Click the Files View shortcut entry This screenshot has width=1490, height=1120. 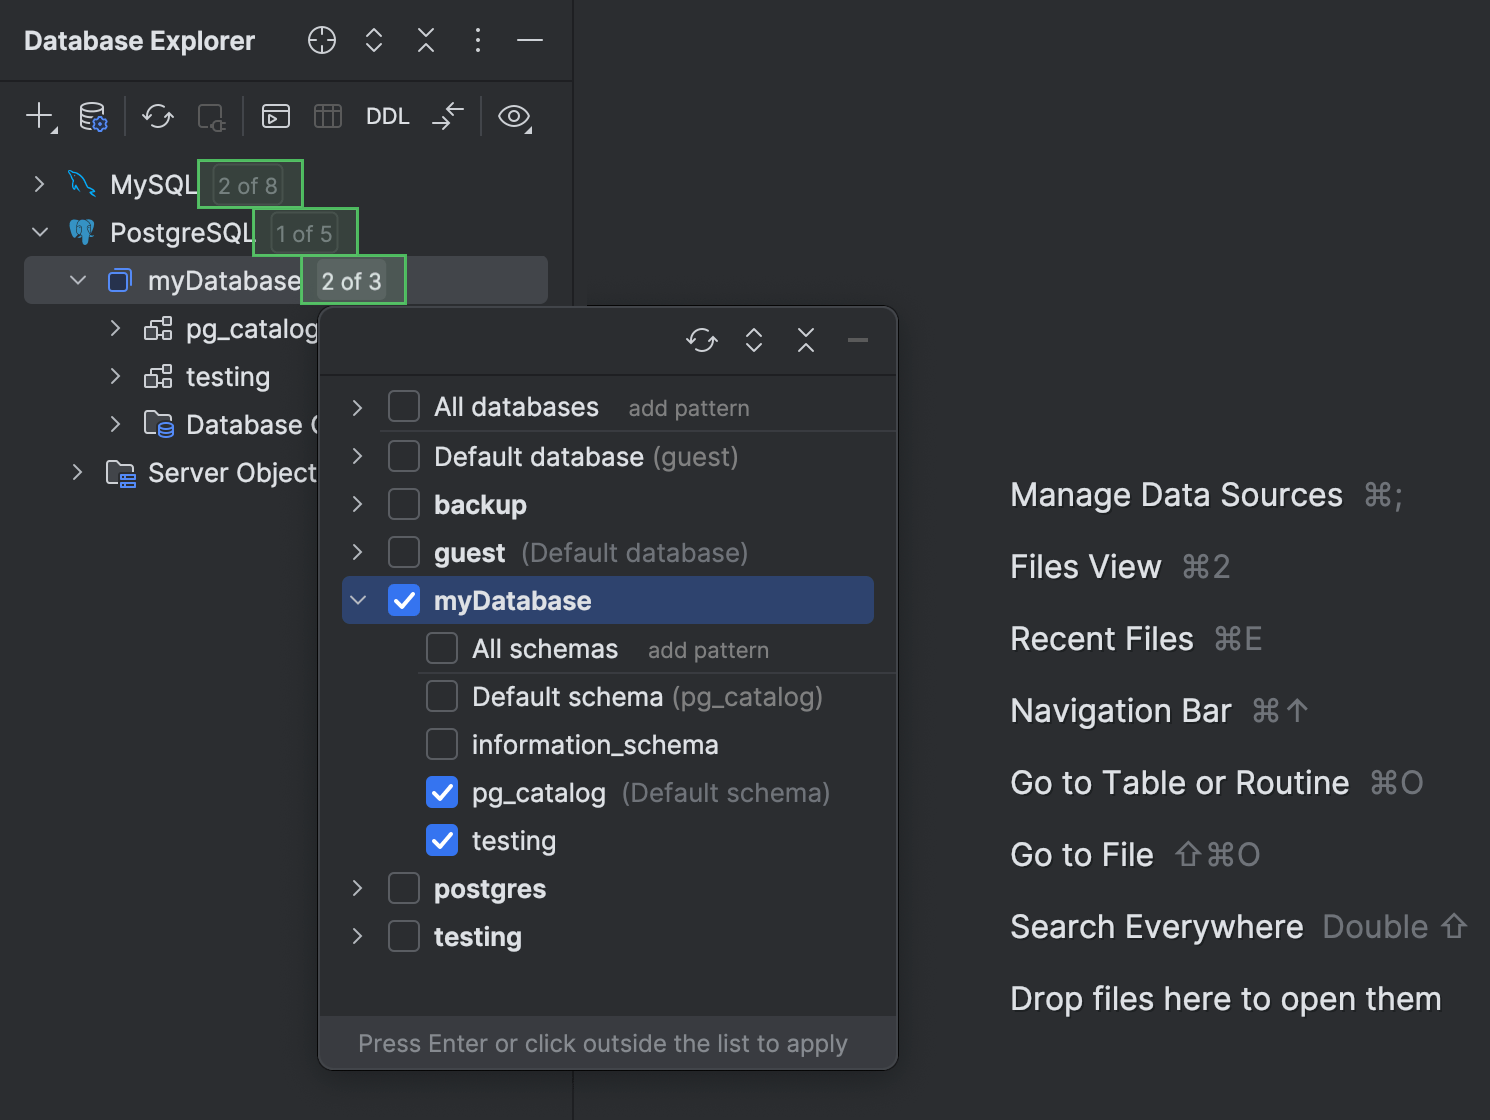(1086, 567)
